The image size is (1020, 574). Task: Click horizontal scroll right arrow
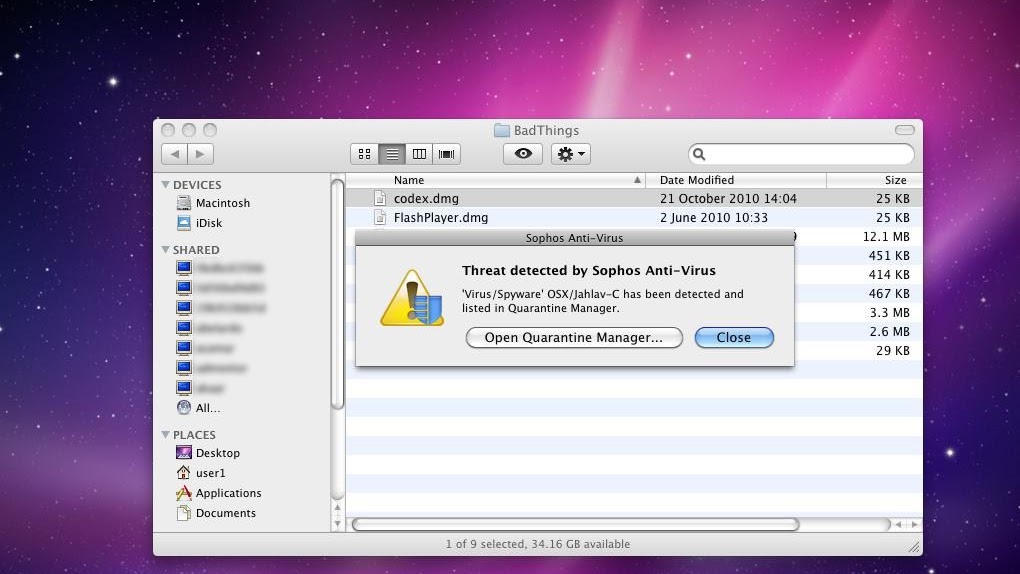(914, 525)
